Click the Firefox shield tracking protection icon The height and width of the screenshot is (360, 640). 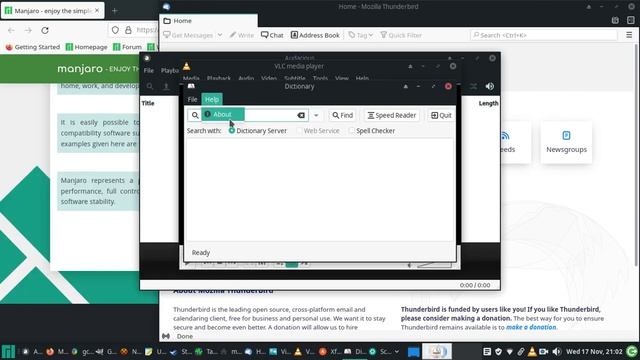point(115,30)
